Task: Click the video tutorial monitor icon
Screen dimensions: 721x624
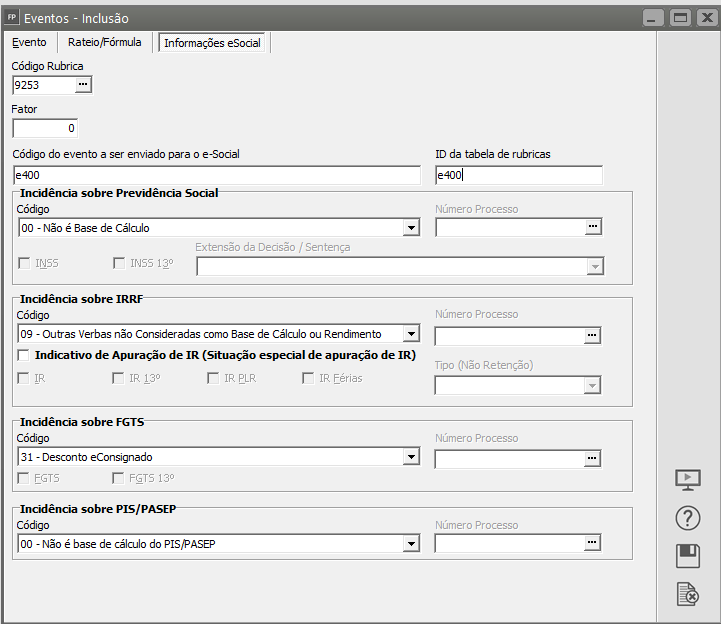Action: point(688,479)
